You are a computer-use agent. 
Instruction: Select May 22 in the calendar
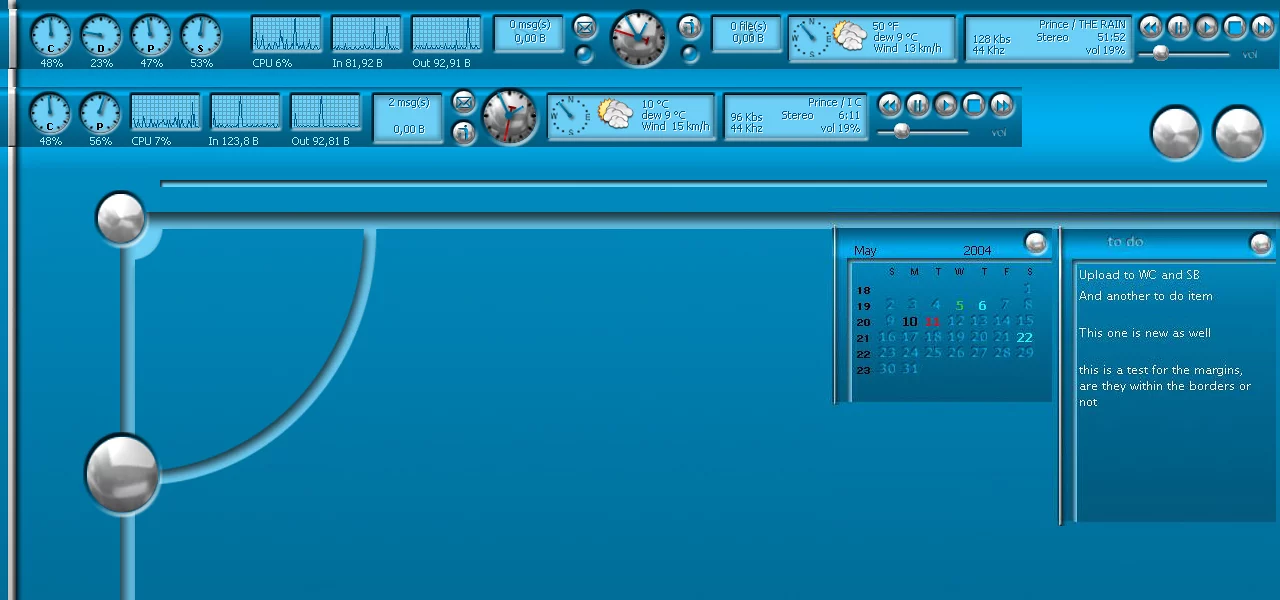click(1024, 337)
